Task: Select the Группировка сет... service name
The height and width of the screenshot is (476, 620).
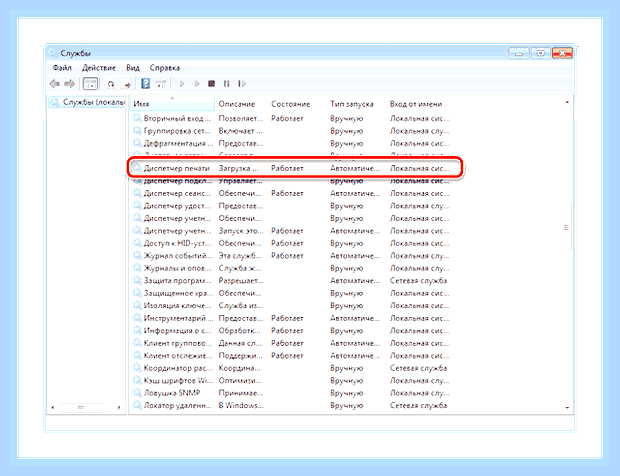Action: (x=177, y=131)
